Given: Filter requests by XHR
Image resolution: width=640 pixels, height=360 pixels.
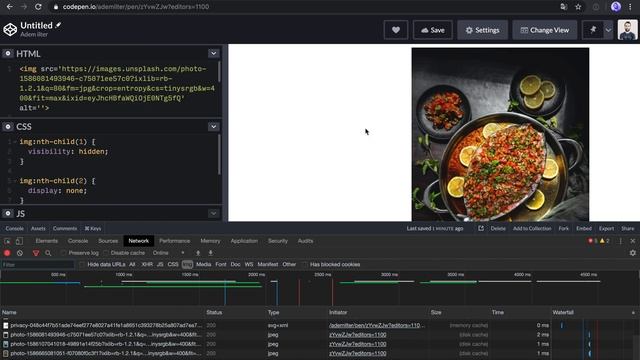Looking at the screenshot, I should pyautogui.click(x=147, y=264).
